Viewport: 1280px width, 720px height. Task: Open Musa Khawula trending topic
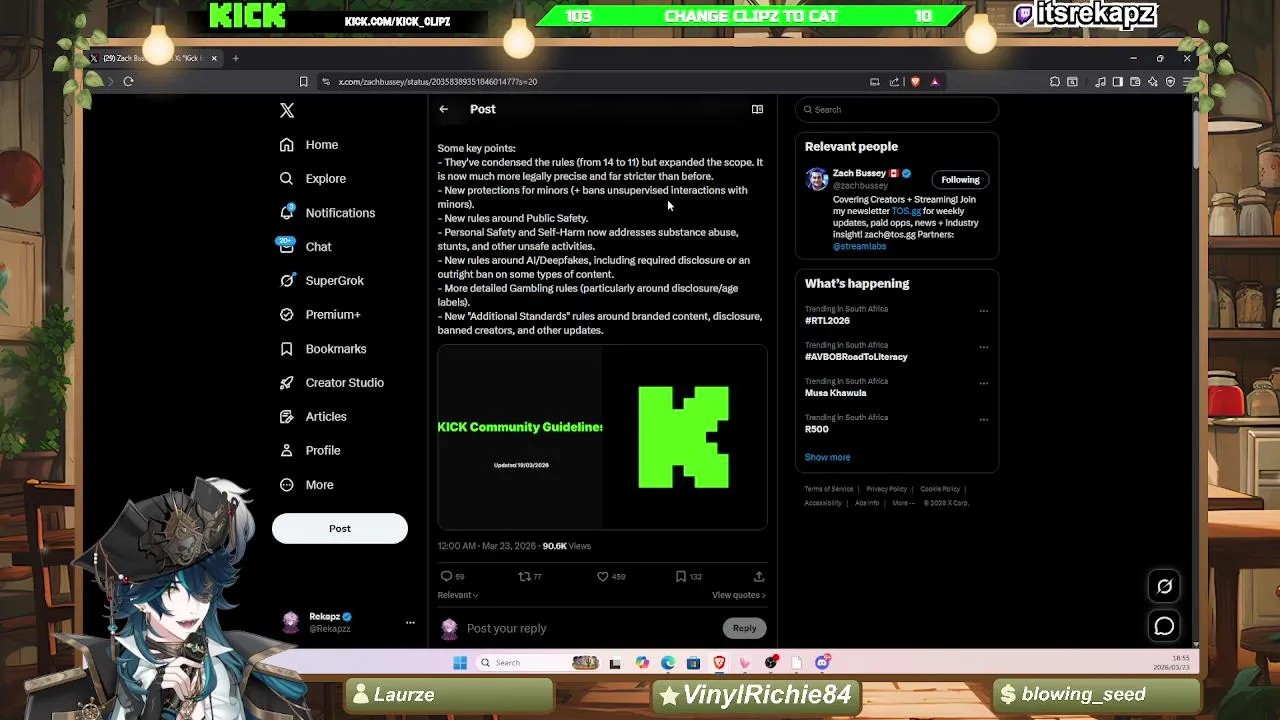coord(836,393)
